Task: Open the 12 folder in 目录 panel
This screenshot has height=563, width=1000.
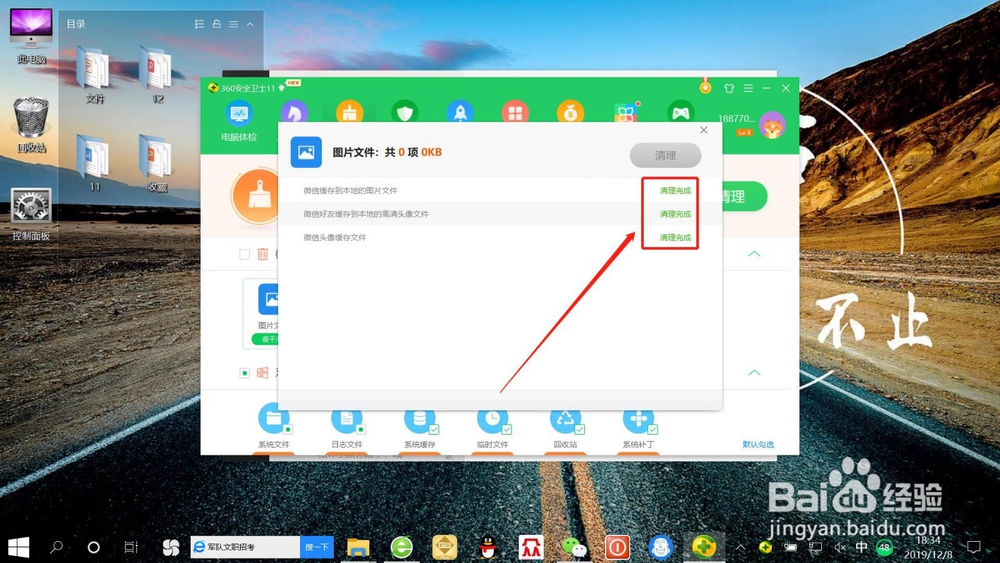Action: (157, 75)
